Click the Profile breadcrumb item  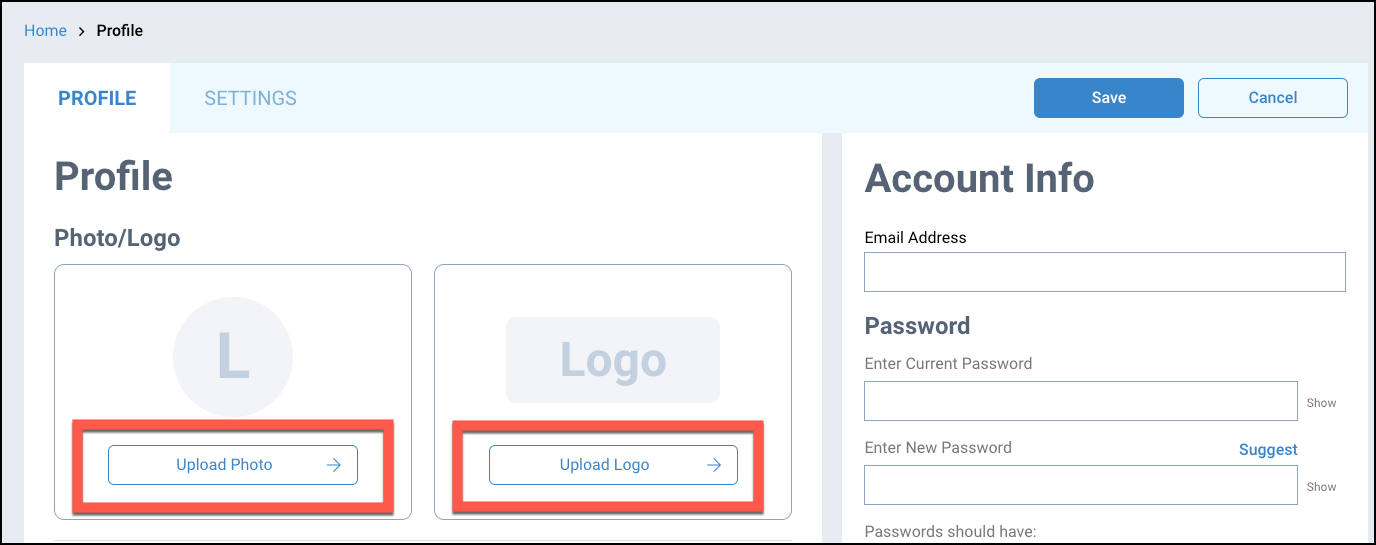[120, 31]
